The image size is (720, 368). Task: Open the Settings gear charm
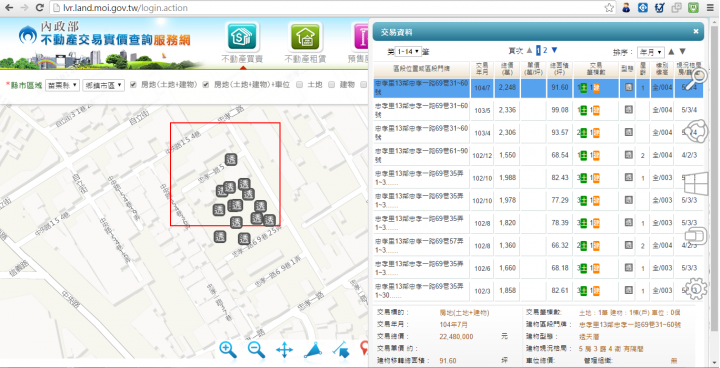[x=696, y=289]
